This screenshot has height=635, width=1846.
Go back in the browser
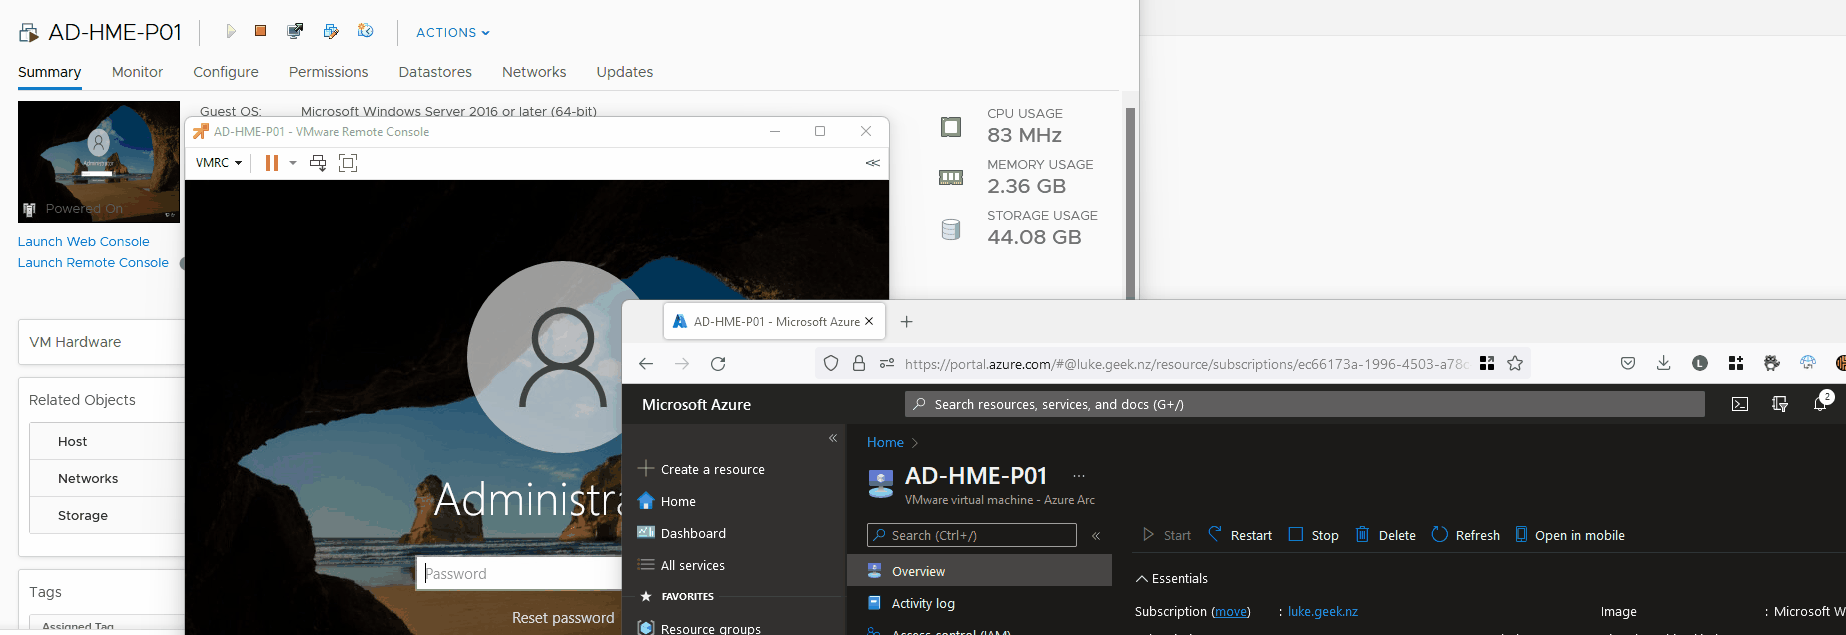[646, 364]
